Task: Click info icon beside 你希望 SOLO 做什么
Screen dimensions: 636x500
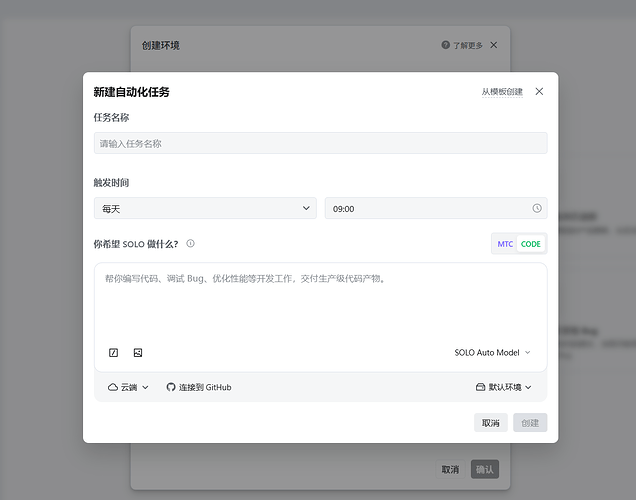Action: tap(190, 243)
